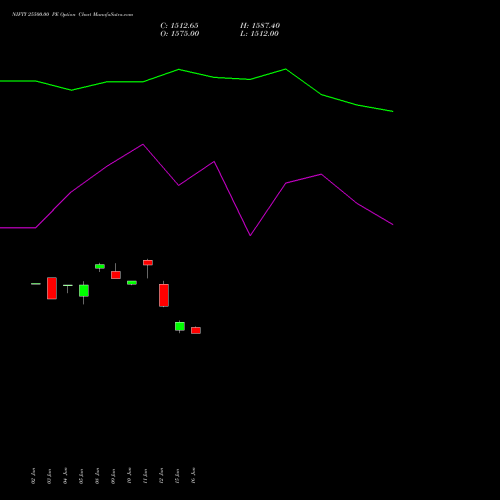Click the large red candle above 03 Jun
The width and height of the screenshot is (500, 500).
pos(52,288)
